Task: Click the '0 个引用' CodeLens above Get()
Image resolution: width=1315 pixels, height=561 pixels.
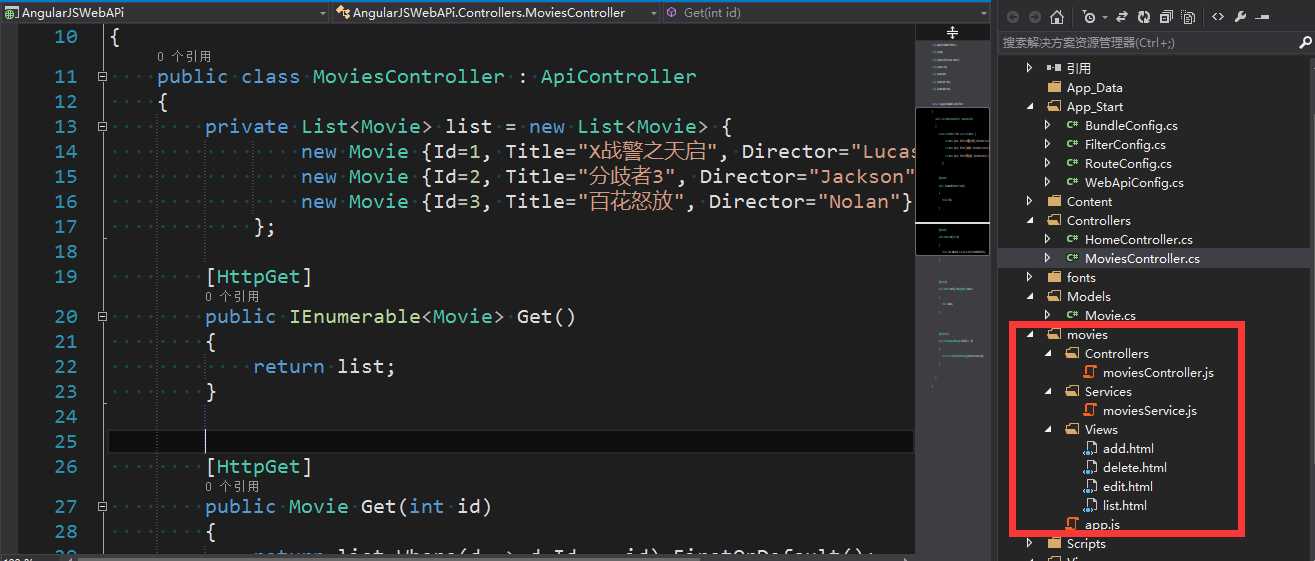Action: point(232,296)
